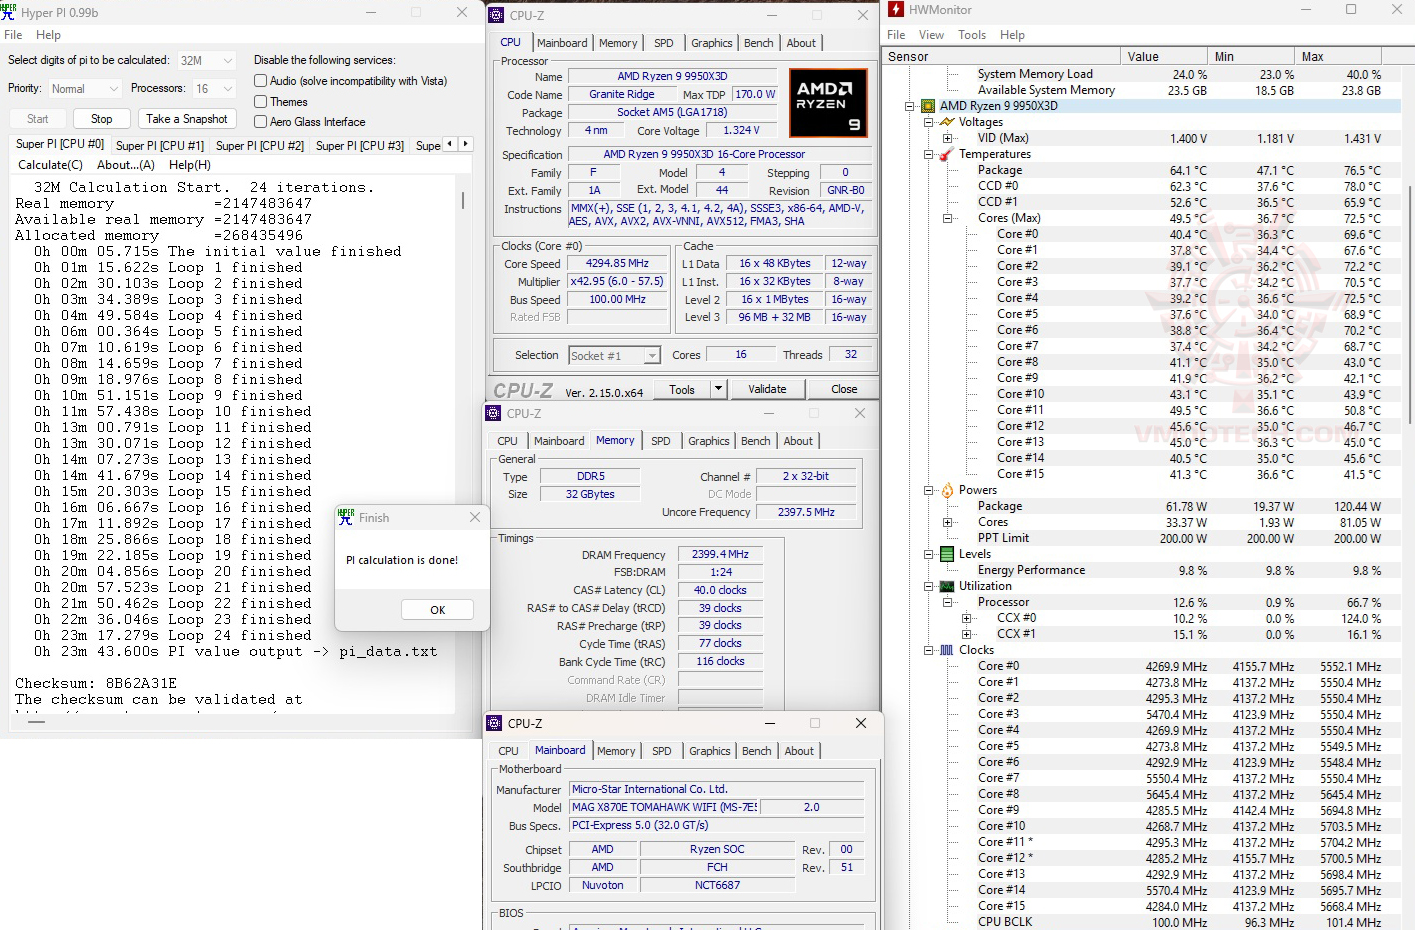Viewport: 1415px width, 930px height.
Task: Click the Powers flame icon
Action: tap(946, 490)
